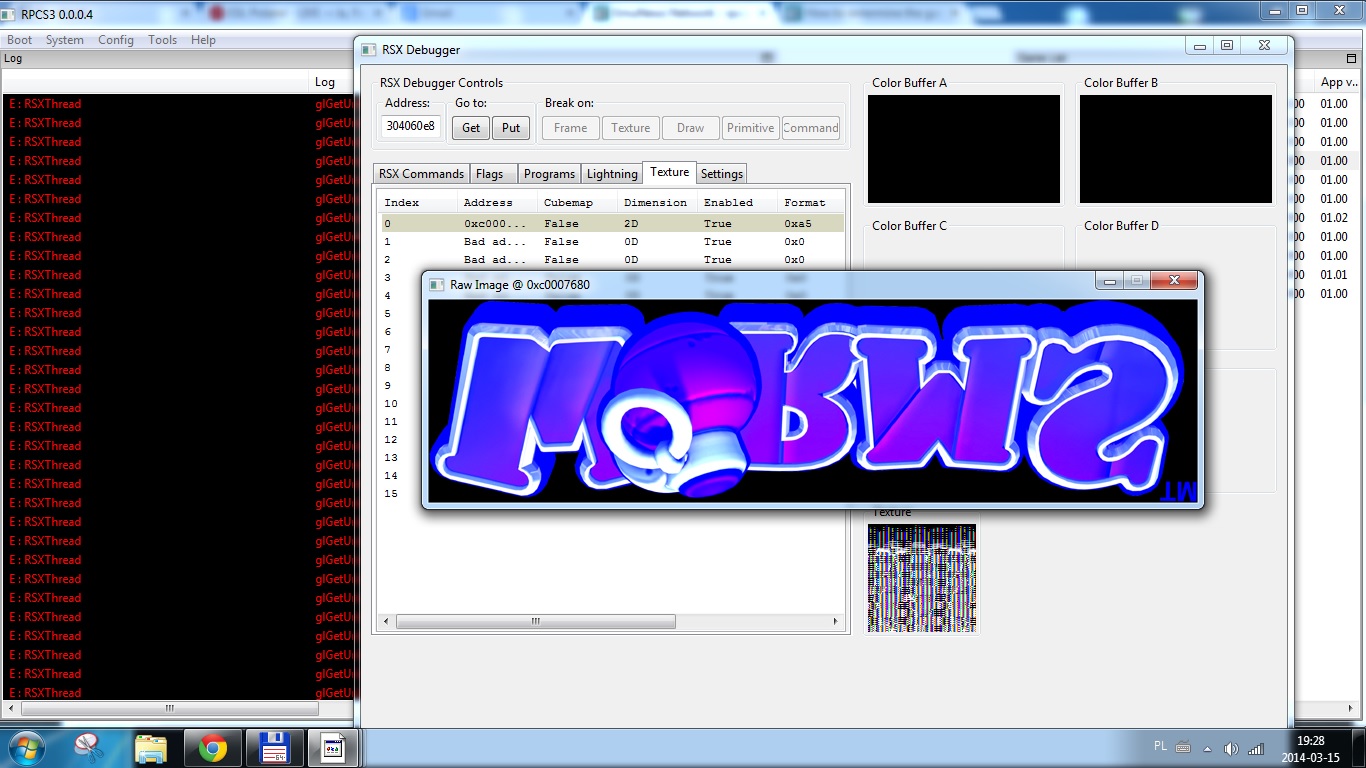The height and width of the screenshot is (768, 1366).
Task: Click the PL language indicator
Action: click(x=1160, y=746)
